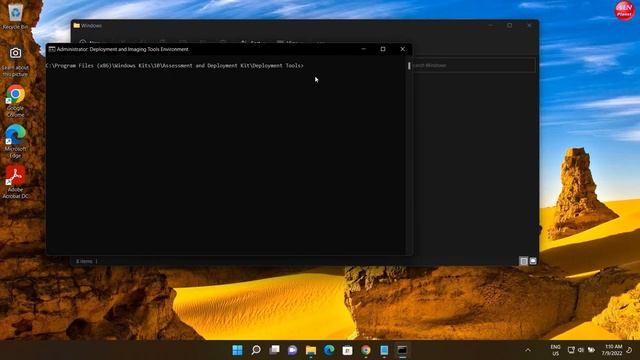This screenshot has height=360, width=640.
Task: Close the Deployment and Imaging Tools window
Action: point(402,49)
